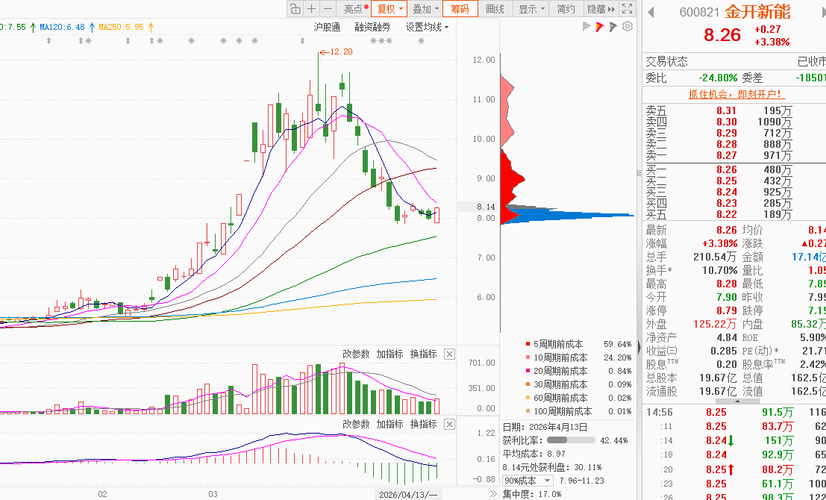The height and width of the screenshot is (500, 826).
Task: Click 平均成本 8.97 text
Action: (535, 454)
